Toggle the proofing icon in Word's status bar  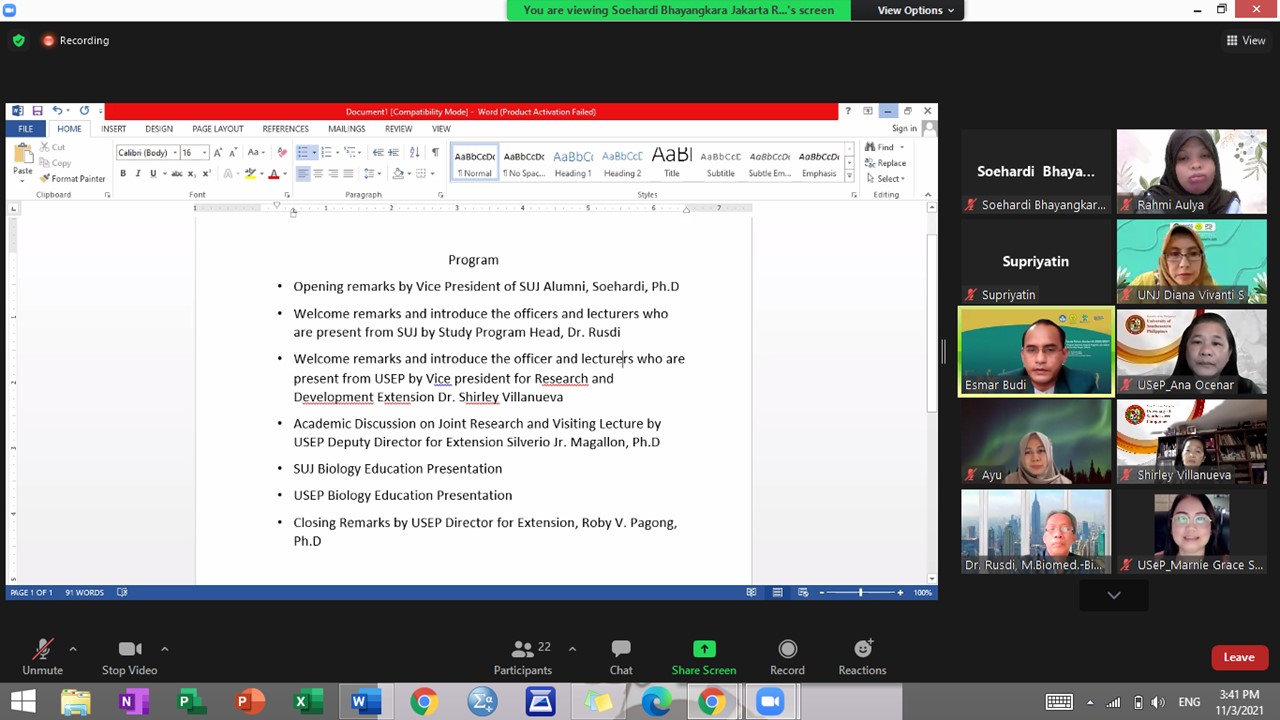click(x=122, y=592)
